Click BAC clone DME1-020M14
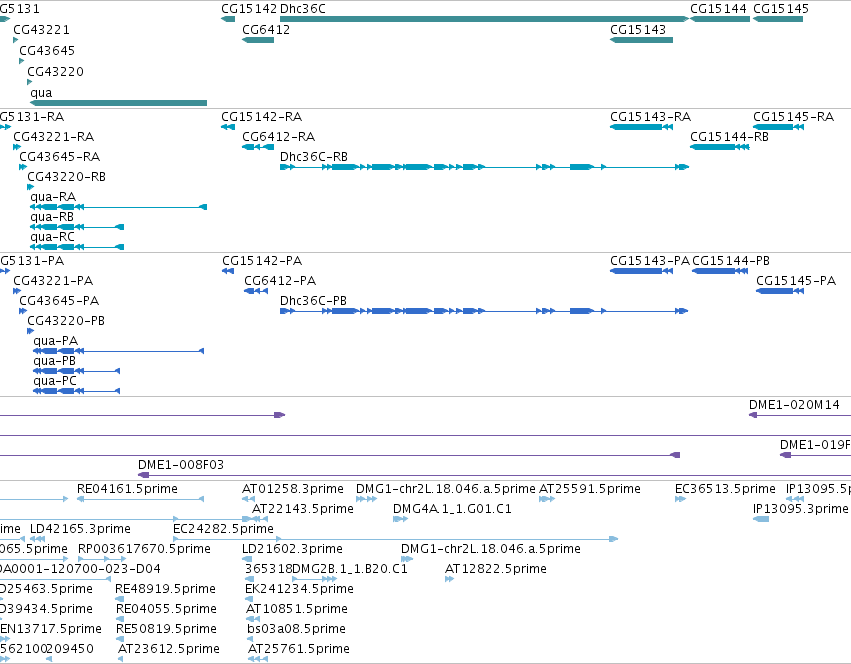The width and height of the screenshot is (851, 664). coord(794,405)
